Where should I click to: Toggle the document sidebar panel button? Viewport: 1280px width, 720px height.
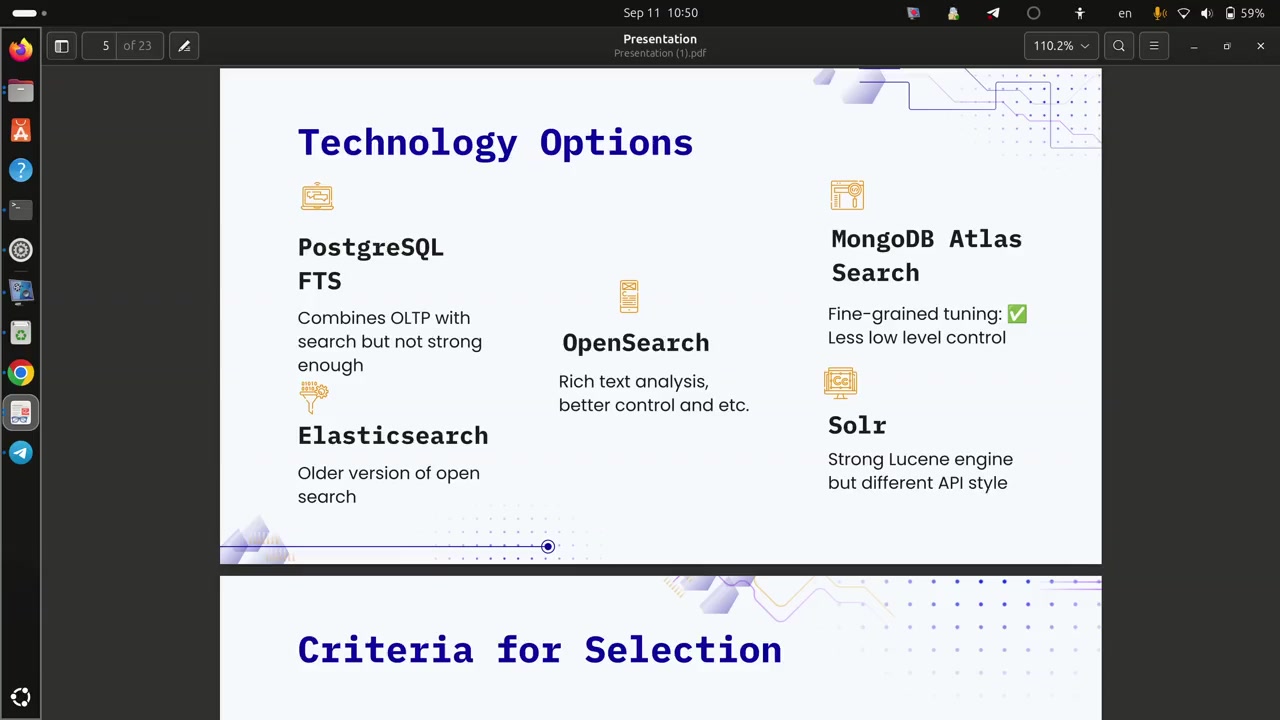pos(61,46)
